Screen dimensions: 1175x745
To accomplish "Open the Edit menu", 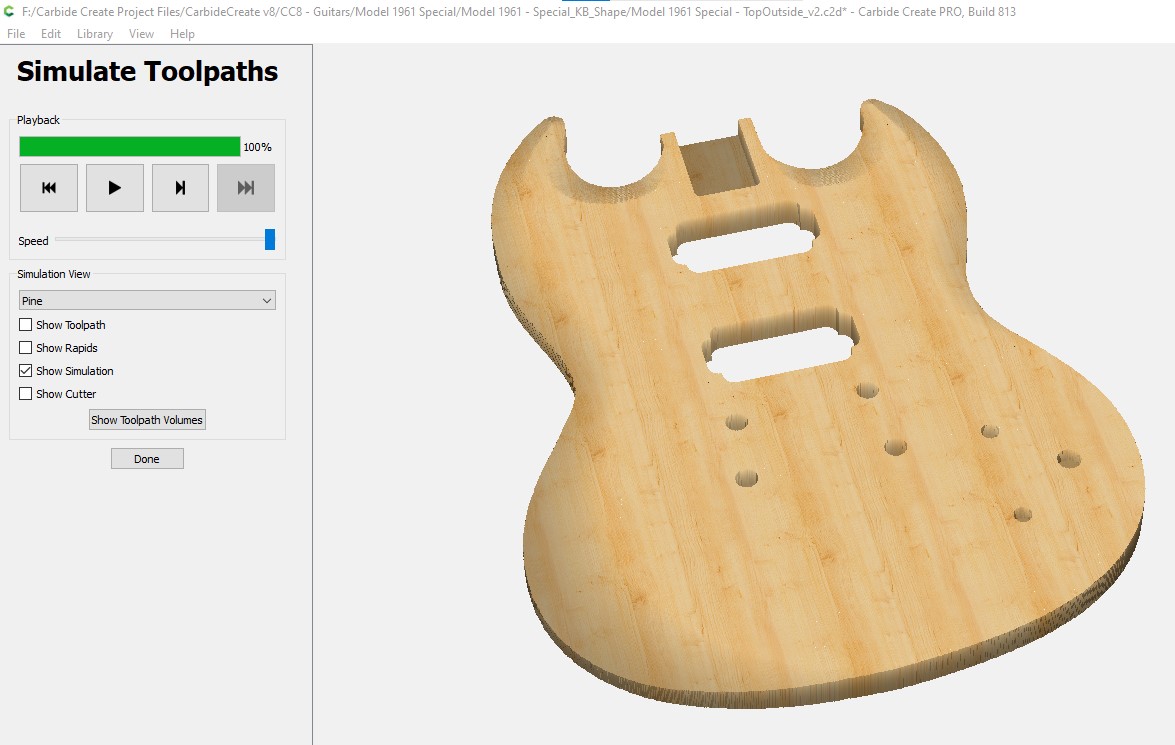I will tap(51, 34).
